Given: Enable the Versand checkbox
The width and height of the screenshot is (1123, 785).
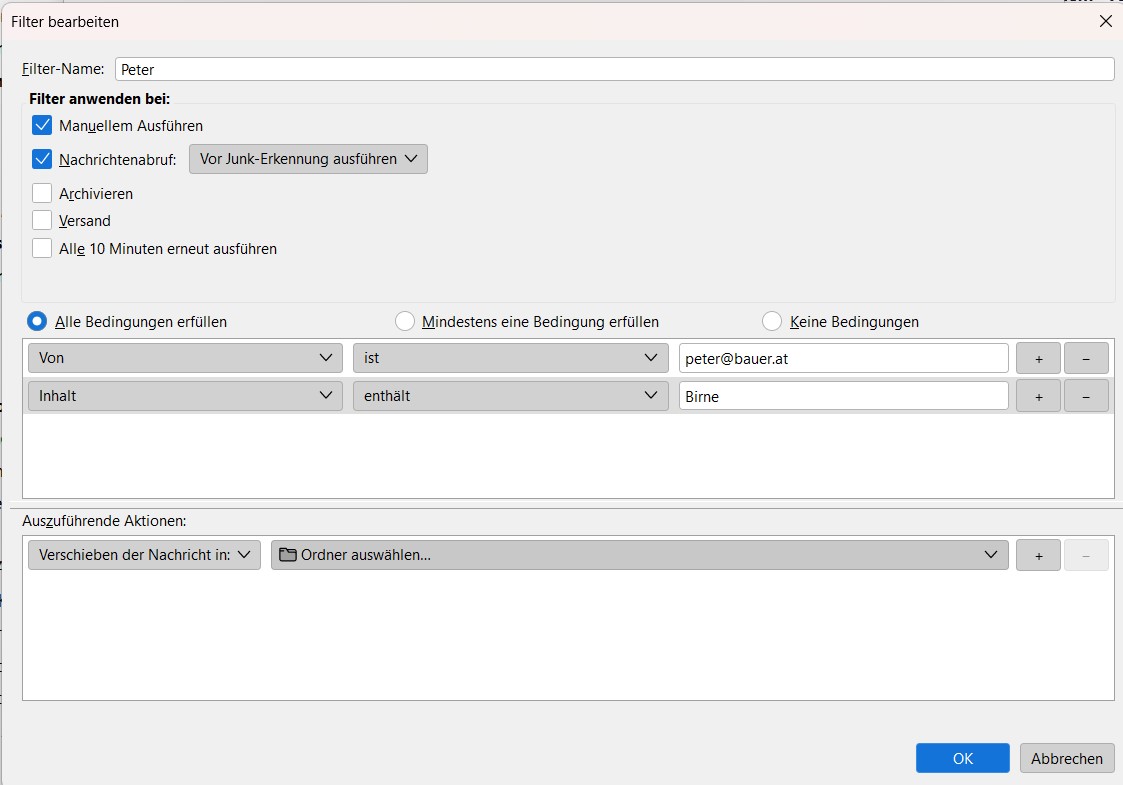Looking at the screenshot, I should [x=42, y=221].
